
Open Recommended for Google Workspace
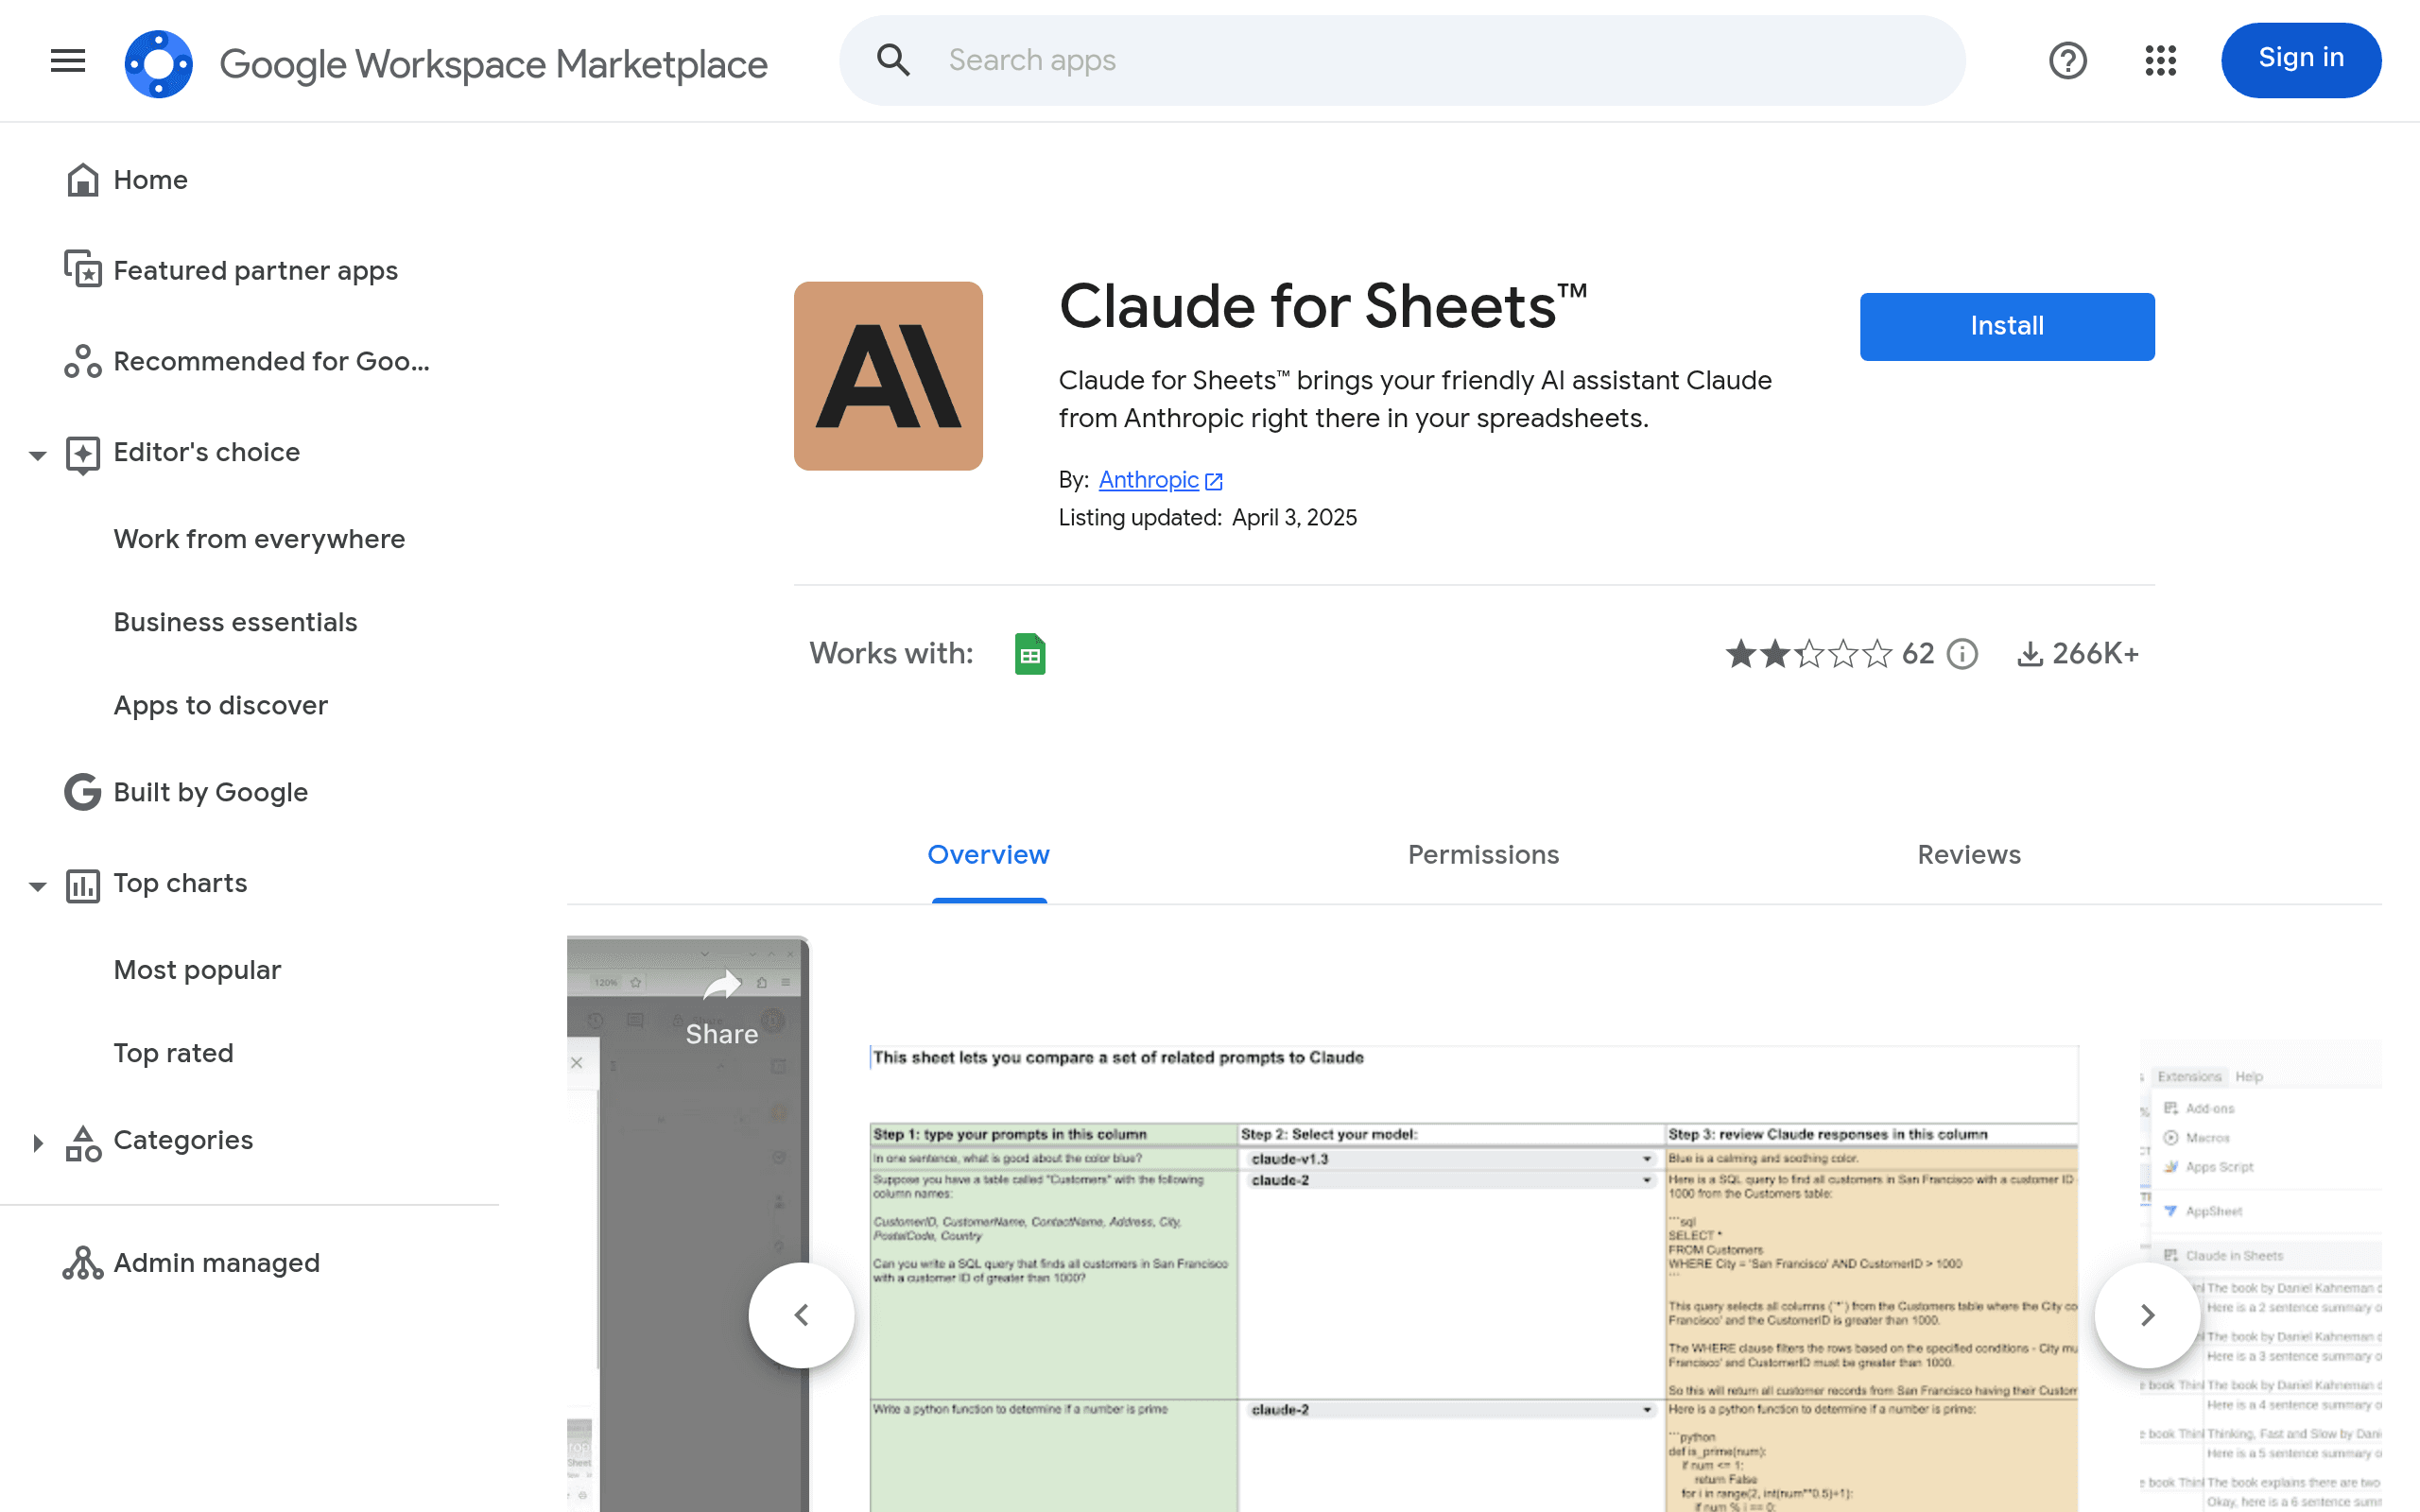(270, 361)
